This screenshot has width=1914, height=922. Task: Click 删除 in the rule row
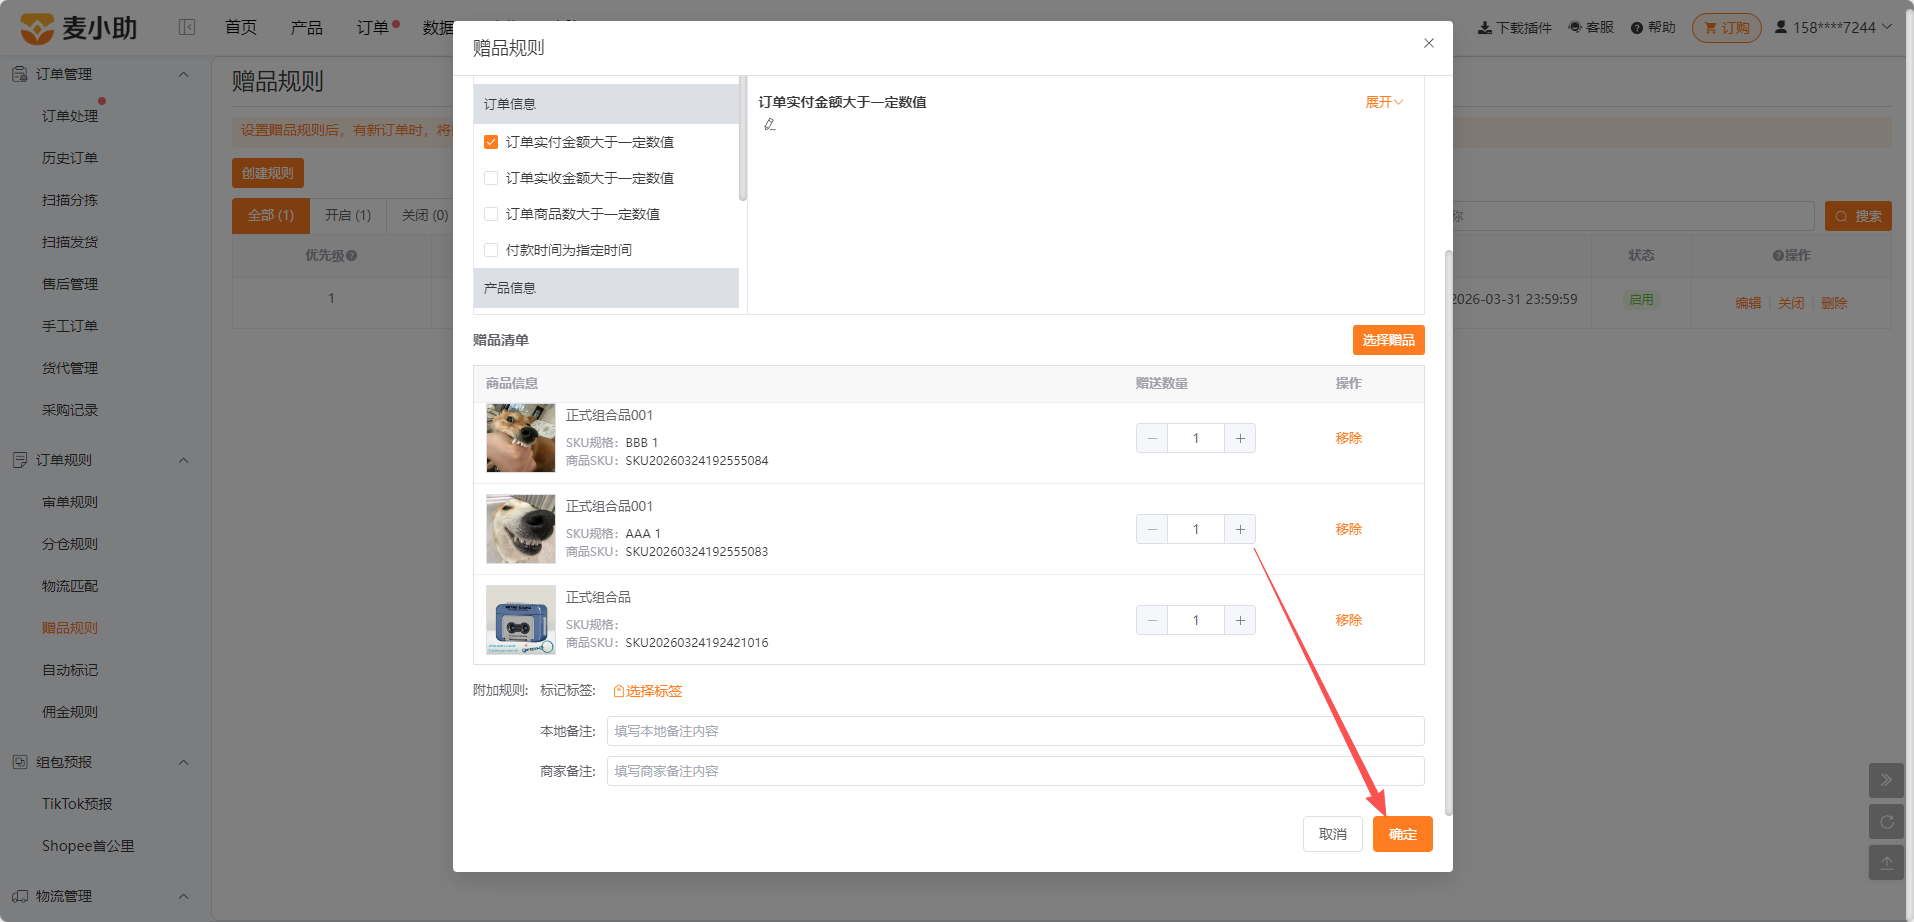(x=1834, y=303)
